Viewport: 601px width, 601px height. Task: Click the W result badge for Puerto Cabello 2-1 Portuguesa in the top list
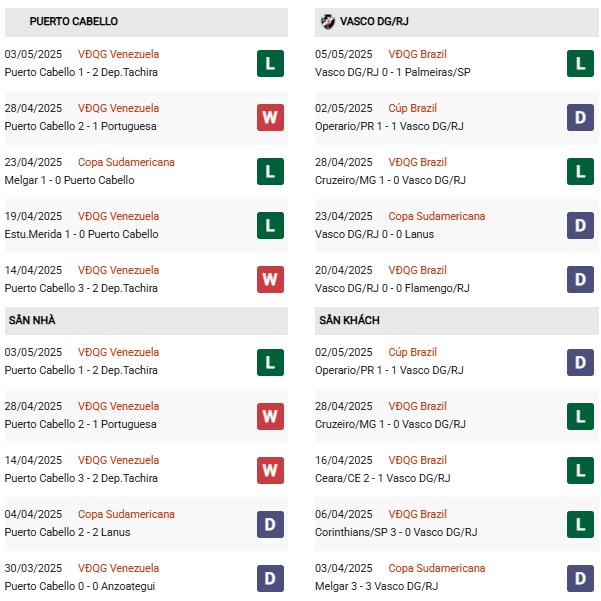(x=270, y=118)
